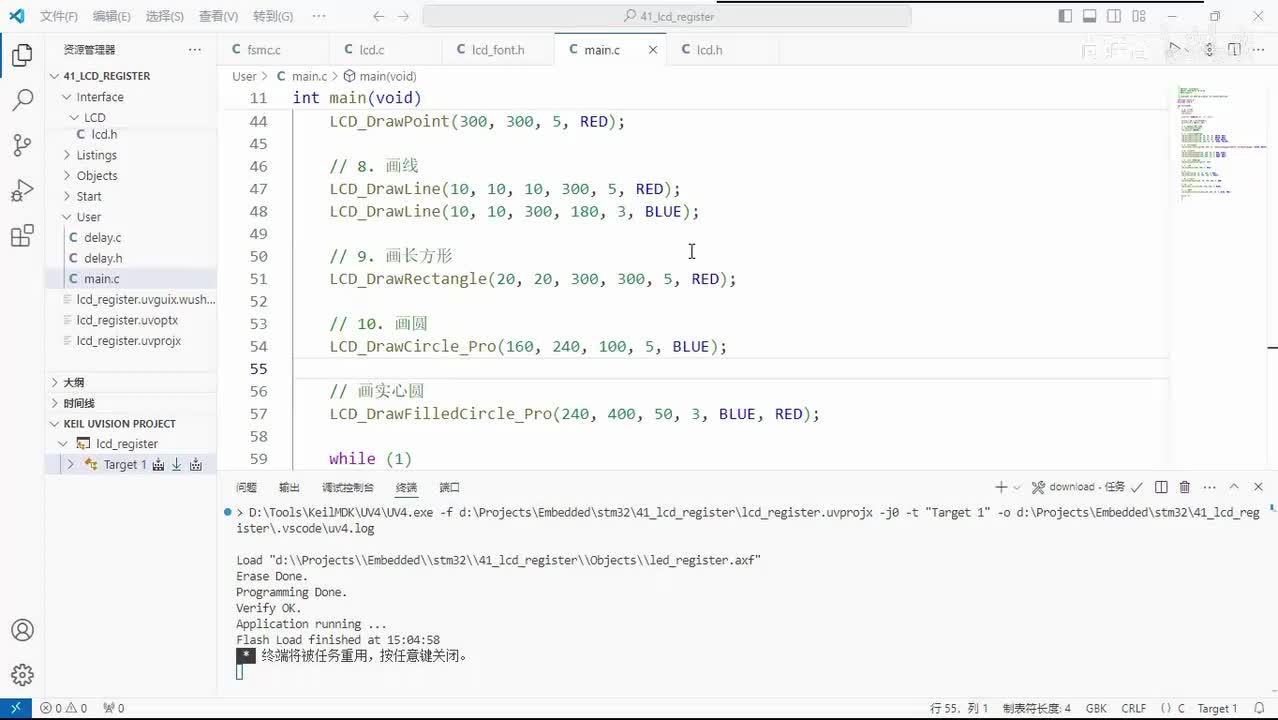Switch to the 端口 panel tab

tap(449, 487)
